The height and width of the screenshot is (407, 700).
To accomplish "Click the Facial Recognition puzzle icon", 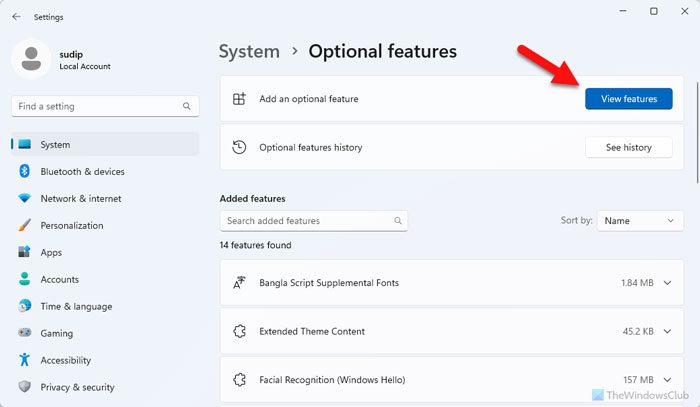I will pos(239,380).
